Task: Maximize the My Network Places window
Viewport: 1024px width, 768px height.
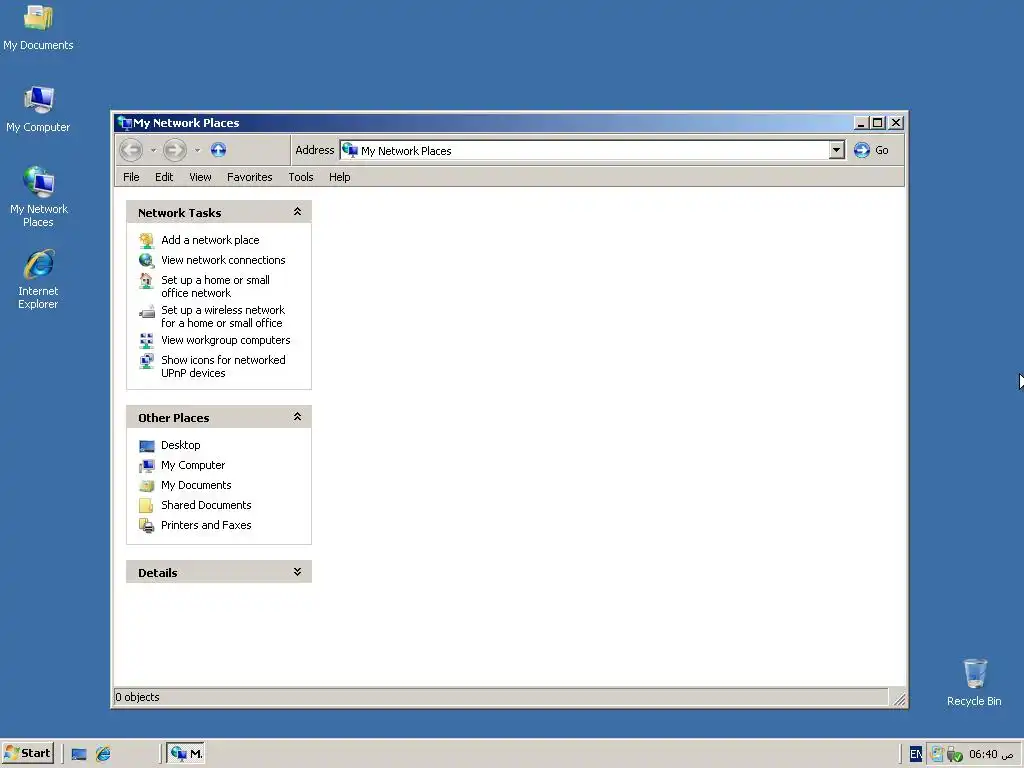Action: point(878,123)
